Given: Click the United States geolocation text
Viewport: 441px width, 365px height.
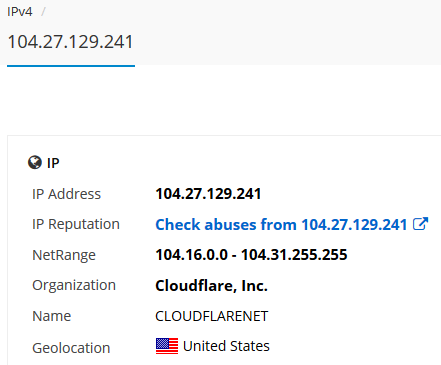Looking at the screenshot, I should [x=226, y=346].
